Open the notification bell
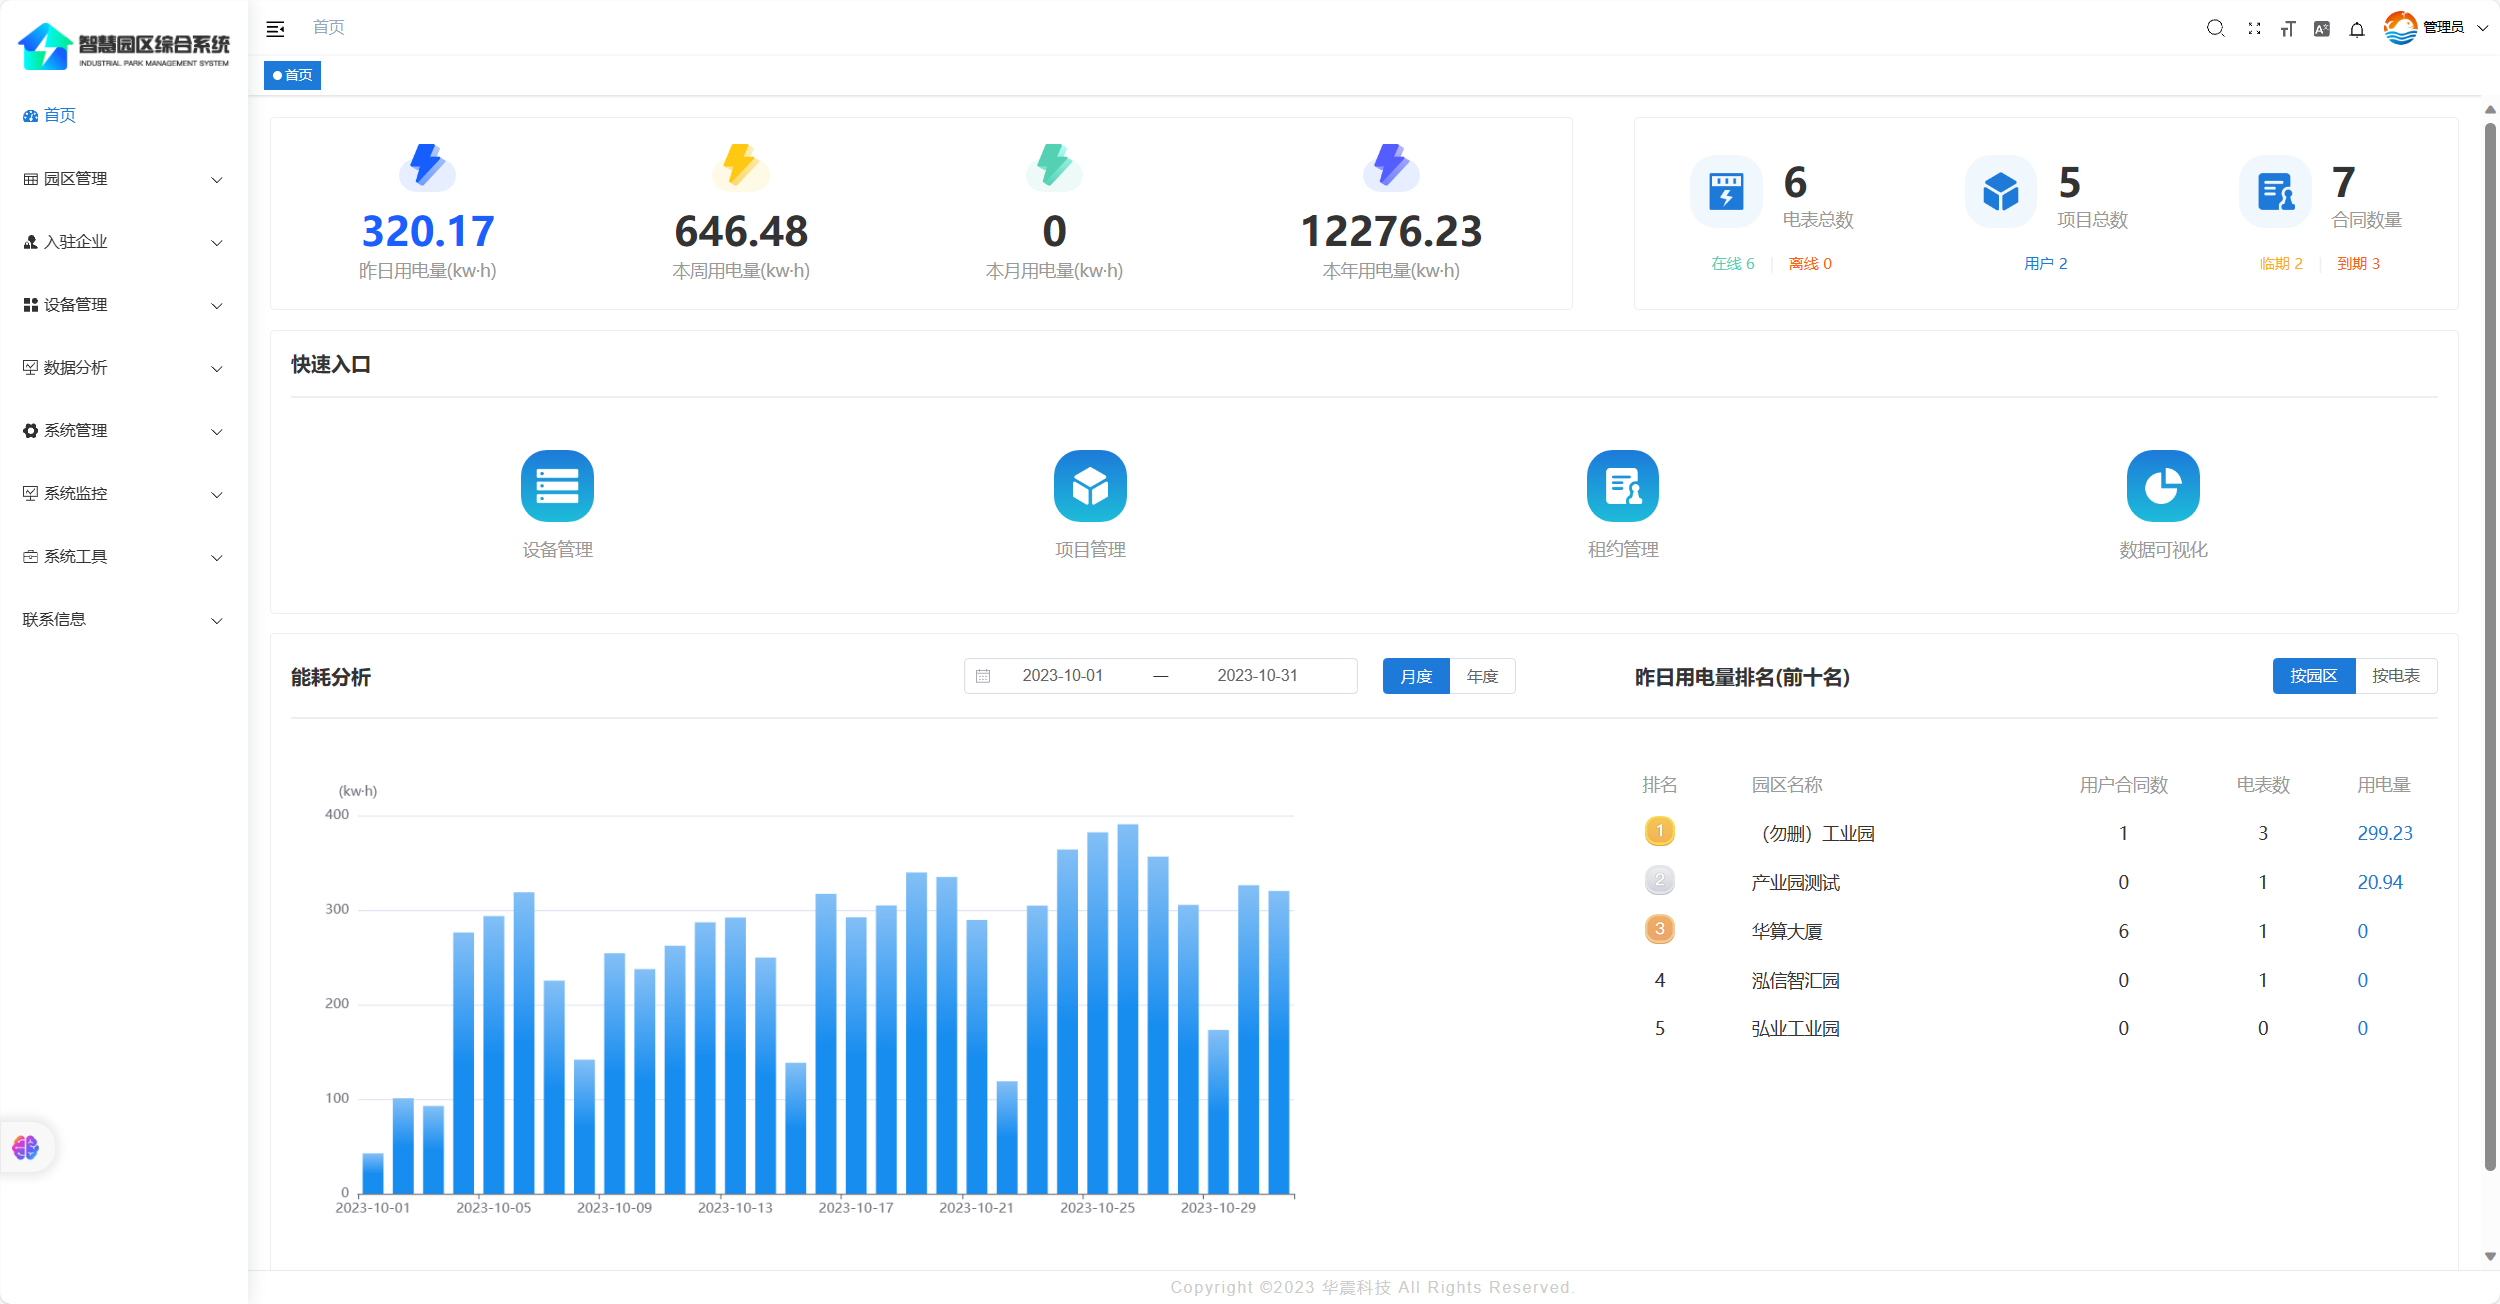Image resolution: width=2500 pixels, height=1304 pixels. 2357,28
